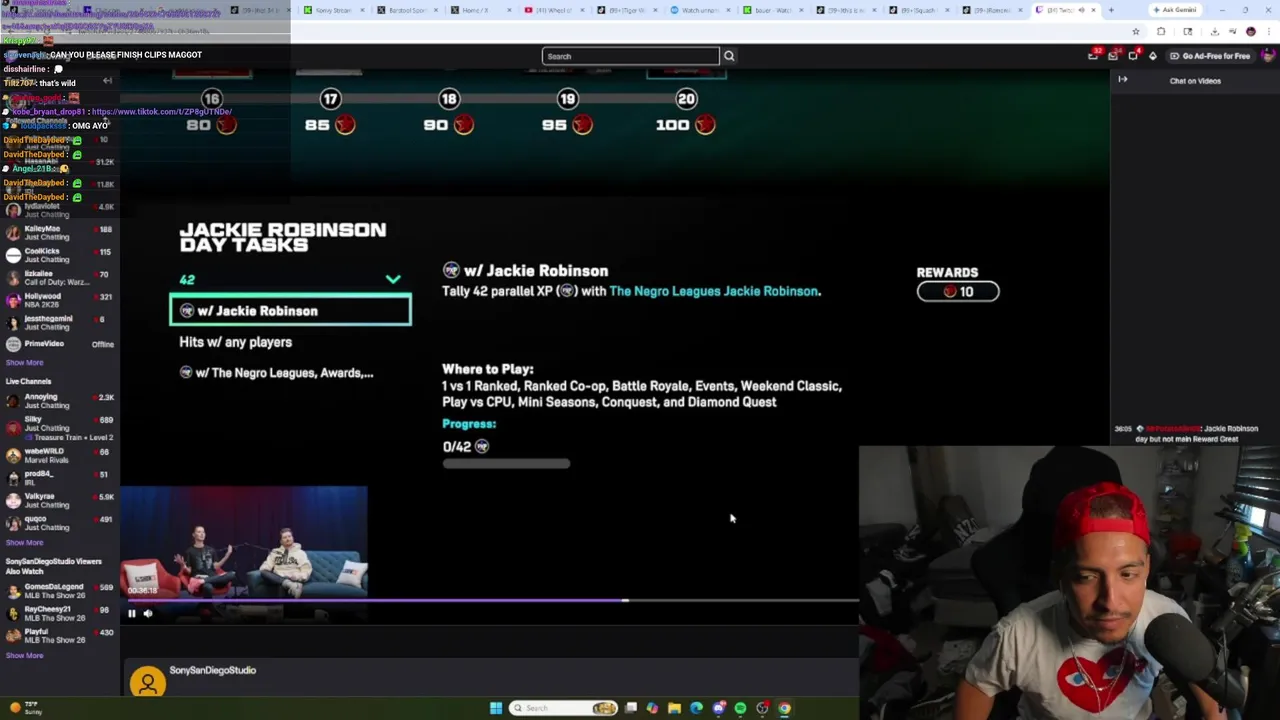Screen dimensions: 1280x720
Task: Open Windows Start menu
Action: pyautogui.click(x=496, y=708)
